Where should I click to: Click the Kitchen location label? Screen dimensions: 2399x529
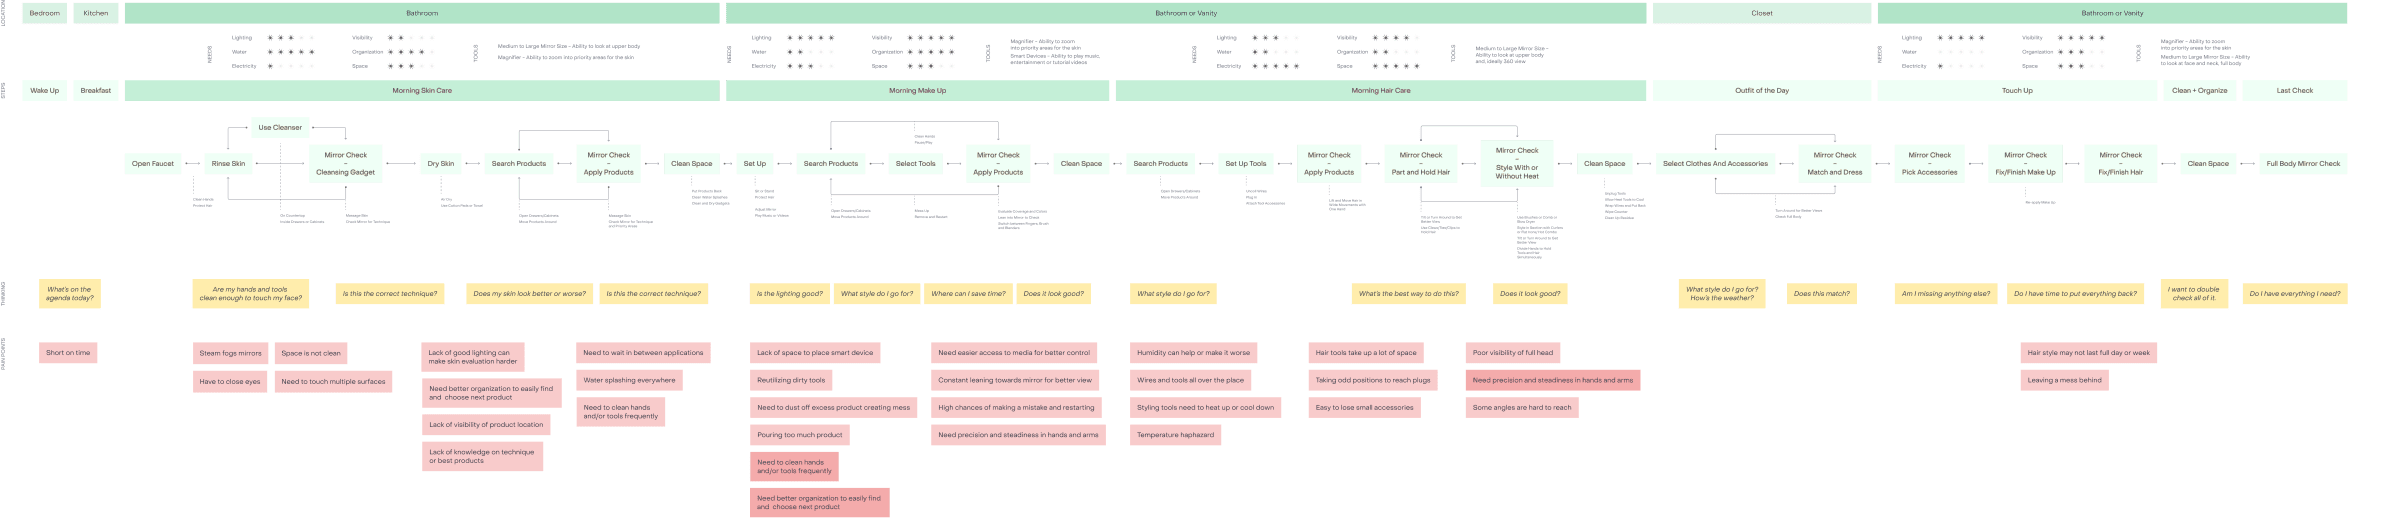point(96,13)
